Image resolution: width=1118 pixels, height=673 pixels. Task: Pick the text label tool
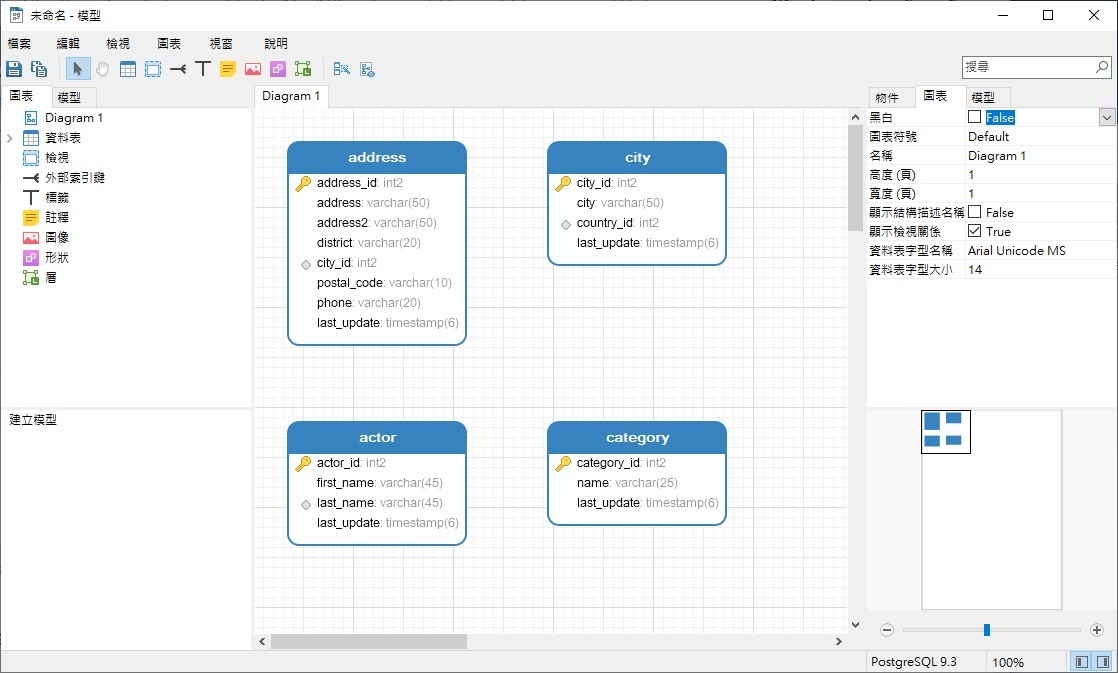pos(203,69)
